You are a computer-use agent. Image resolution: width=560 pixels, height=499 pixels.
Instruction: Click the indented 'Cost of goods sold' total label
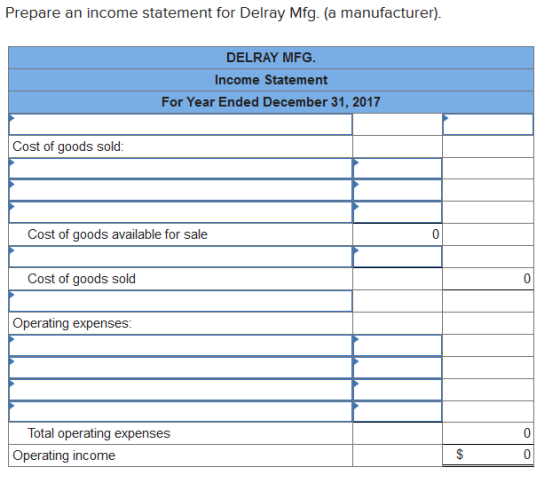(x=81, y=279)
